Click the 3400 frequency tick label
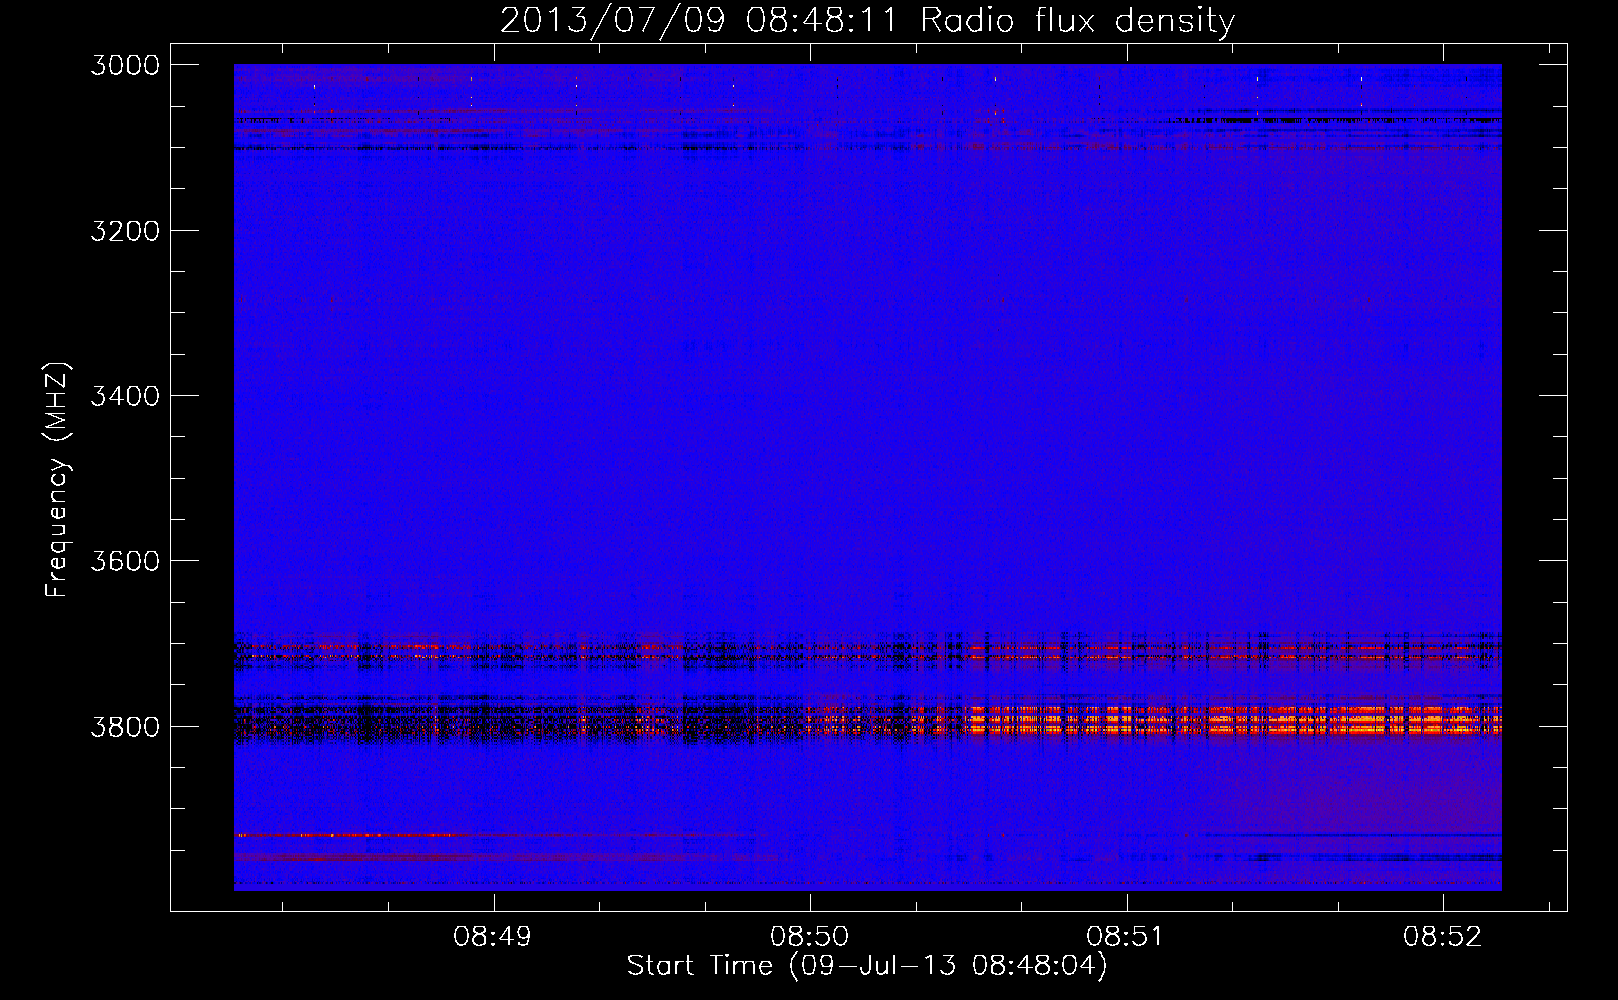1618x1000 pixels. point(125,396)
